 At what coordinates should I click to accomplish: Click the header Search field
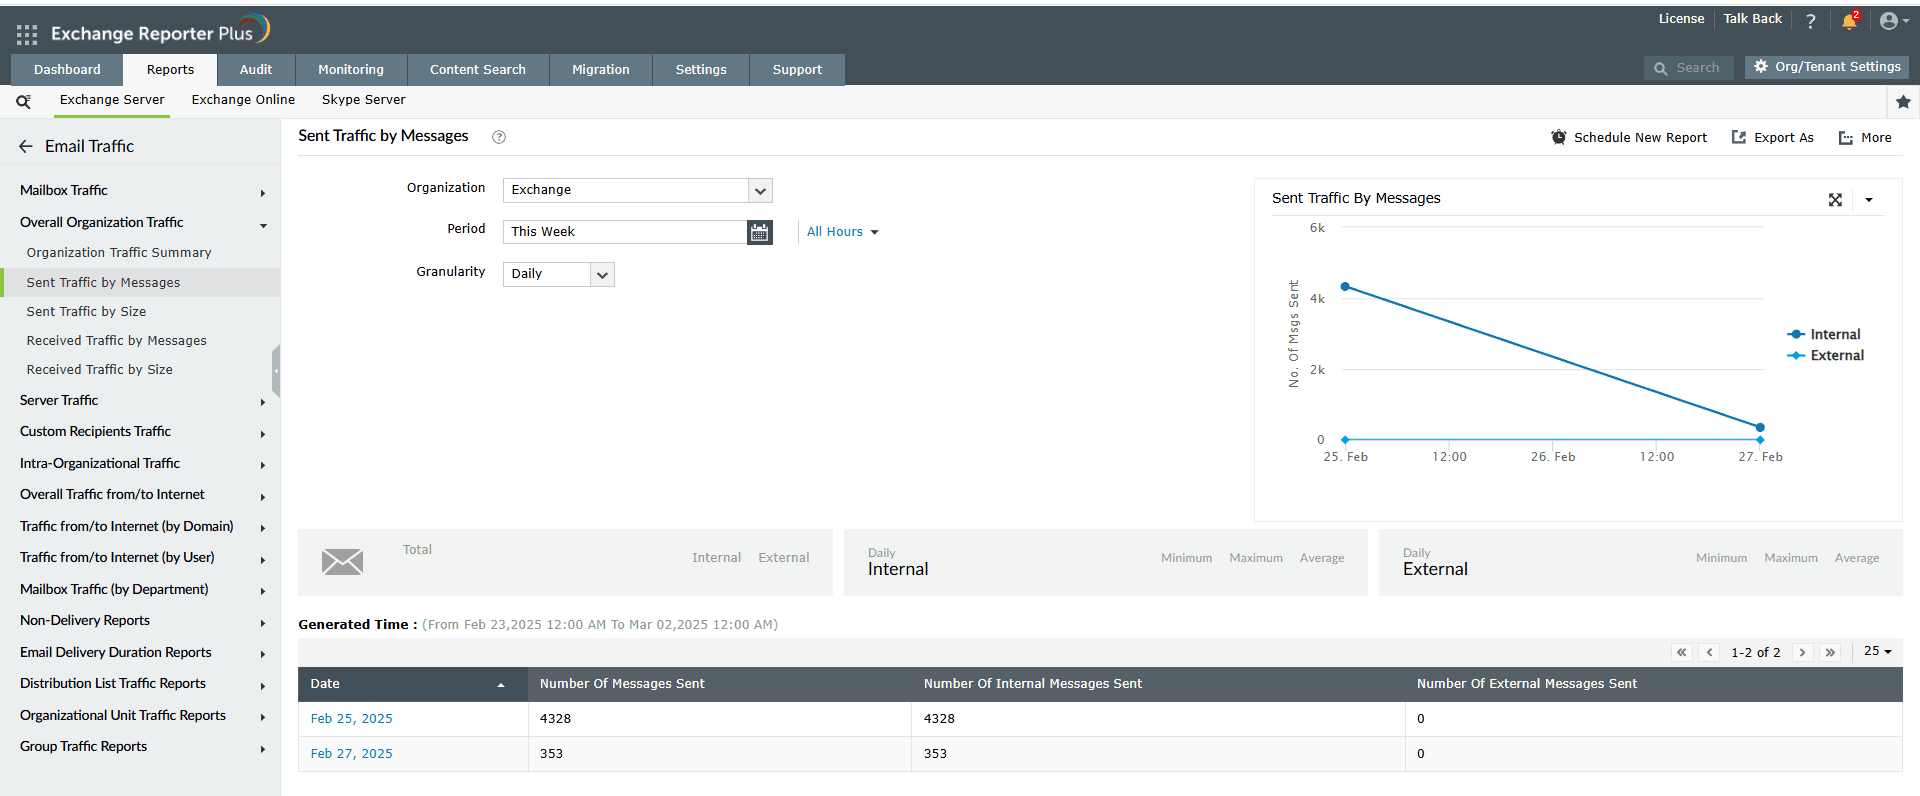click(1690, 68)
